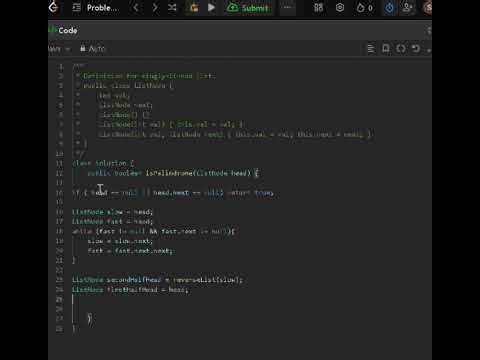Click the streak fire counter
Viewport: 480px width, 360px height.
(x=364, y=8)
